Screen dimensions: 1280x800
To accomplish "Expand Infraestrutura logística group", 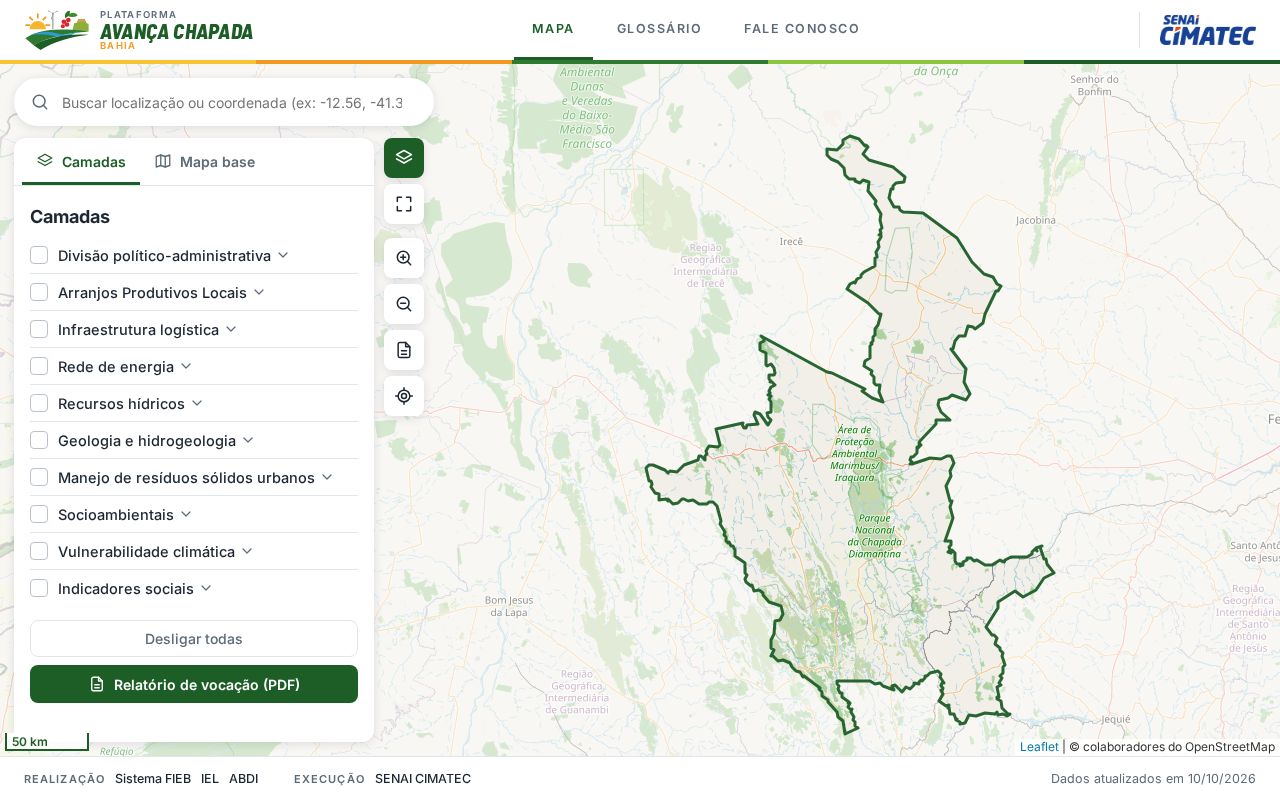I will point(231,329).
